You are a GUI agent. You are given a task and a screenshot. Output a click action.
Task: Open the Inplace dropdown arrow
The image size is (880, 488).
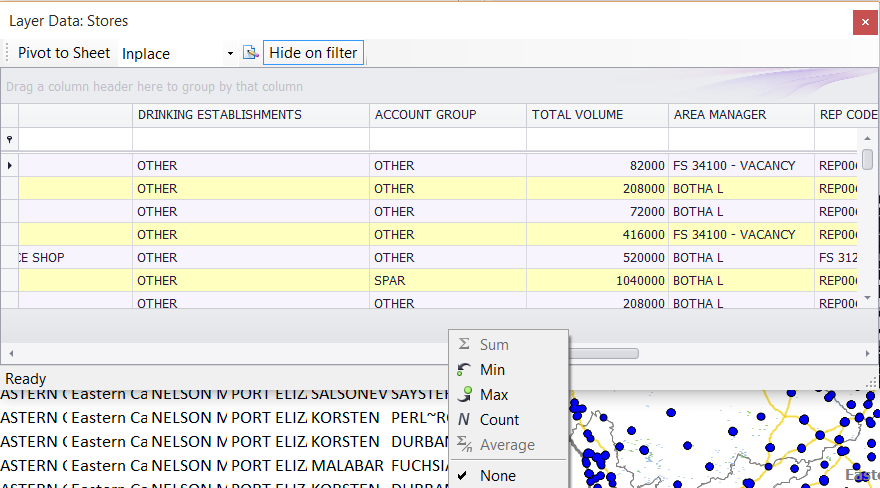tap(230, 53)
